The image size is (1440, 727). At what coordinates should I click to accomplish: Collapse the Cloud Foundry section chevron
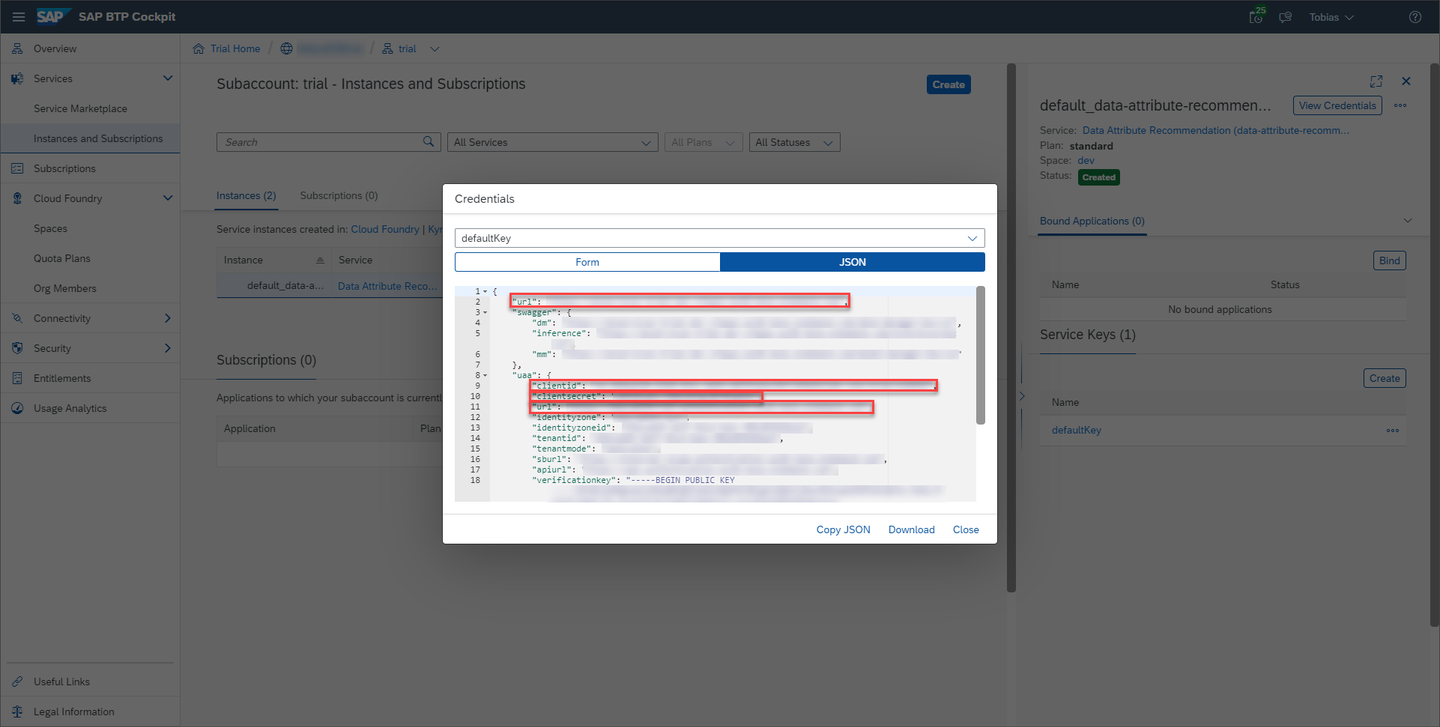pyautogui.click(x=167, y=199)
